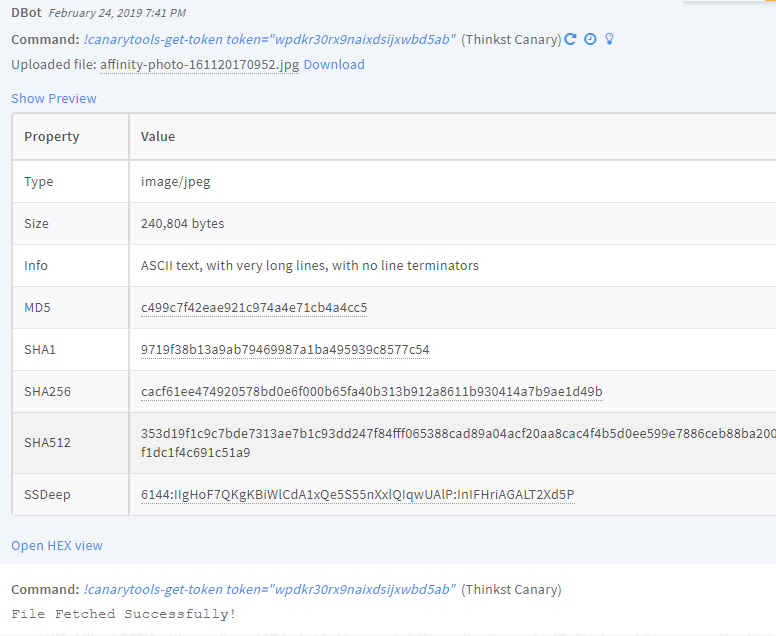Select the MD5 hash value
The width and height of the screenshot is (776, 636).
[x=254, y=307]
